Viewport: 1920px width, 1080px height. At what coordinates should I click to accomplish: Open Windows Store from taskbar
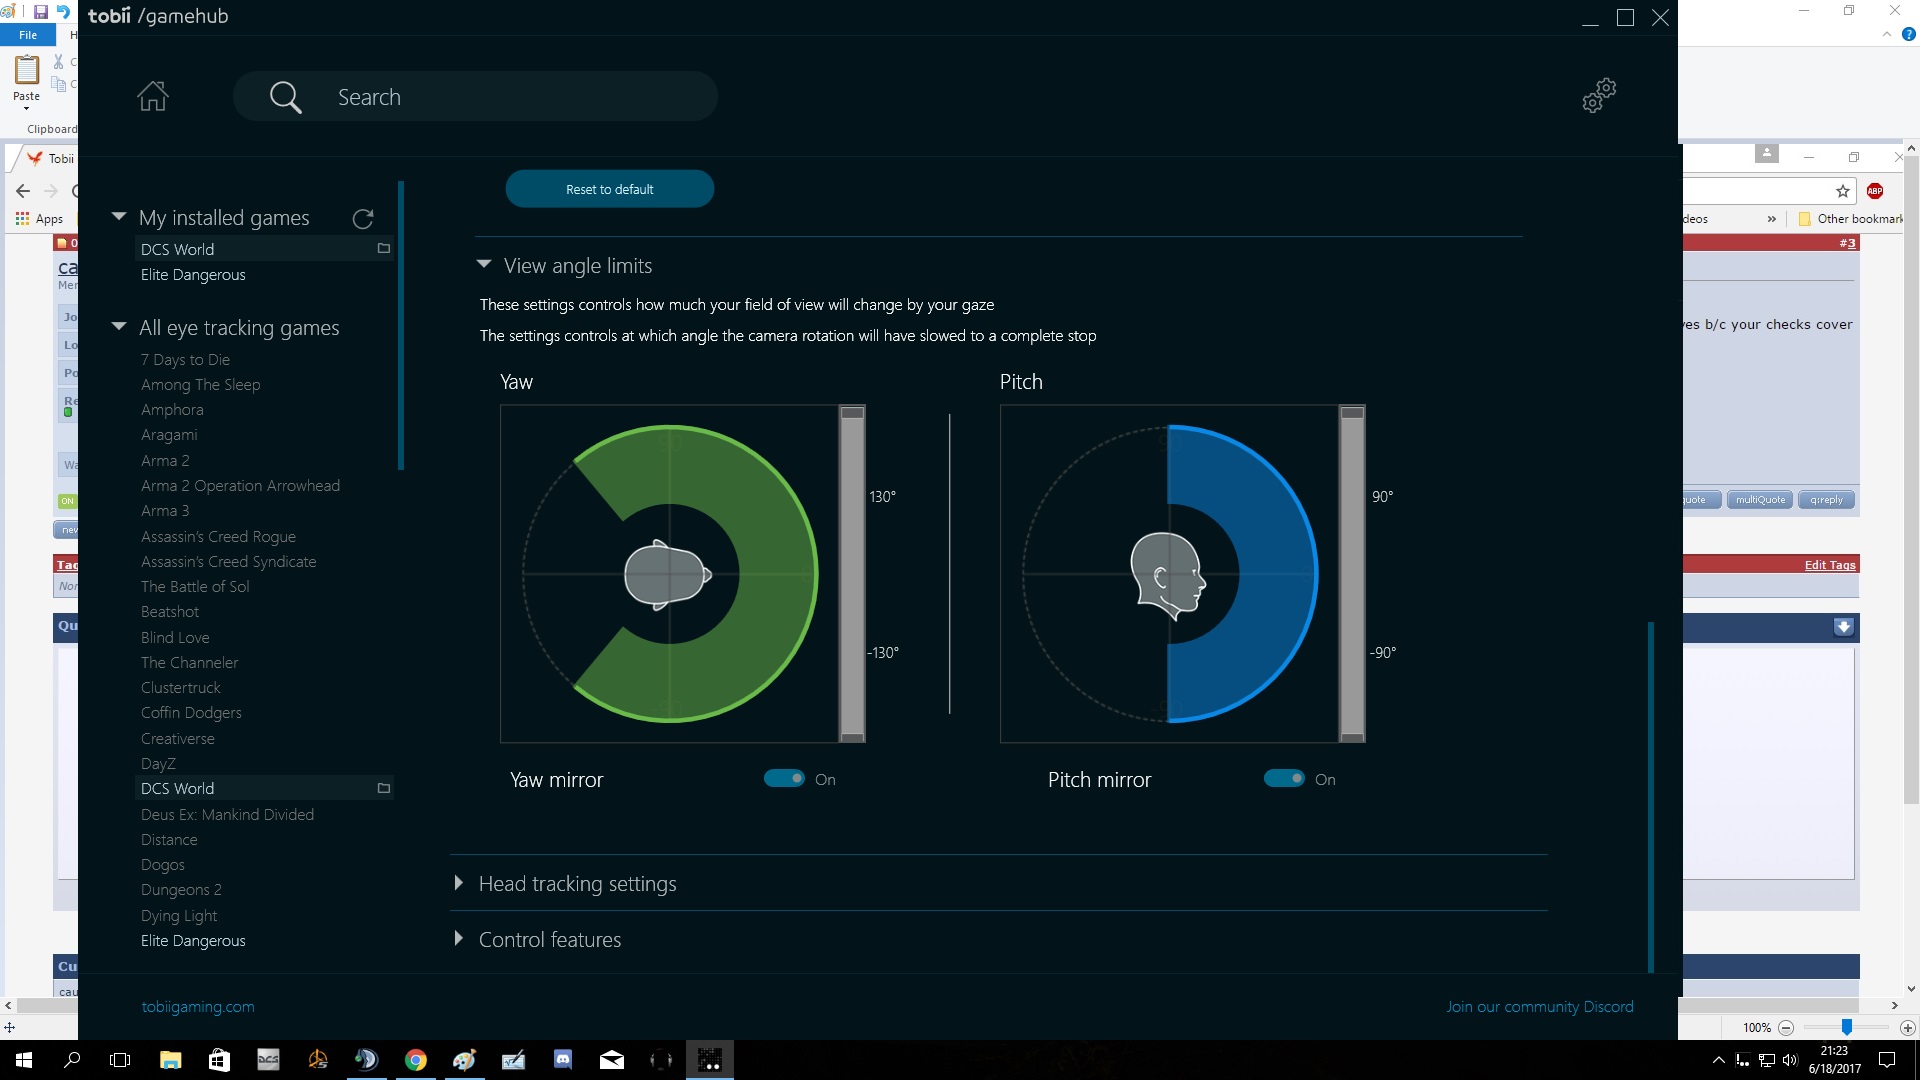tap(219, 1060)
